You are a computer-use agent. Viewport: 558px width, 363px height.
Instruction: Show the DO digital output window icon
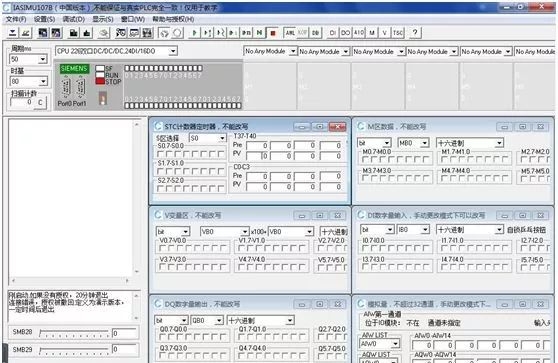pyautogui.click(x=345, y=33)
